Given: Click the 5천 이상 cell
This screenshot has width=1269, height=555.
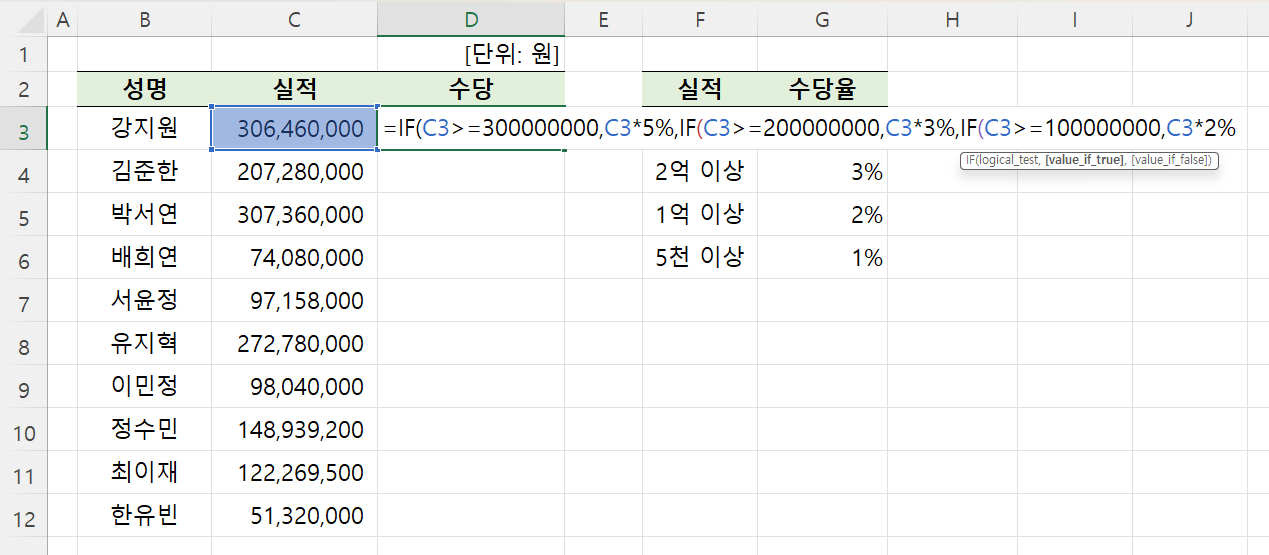Looking at the screenshot, I should tap(700, 258).
